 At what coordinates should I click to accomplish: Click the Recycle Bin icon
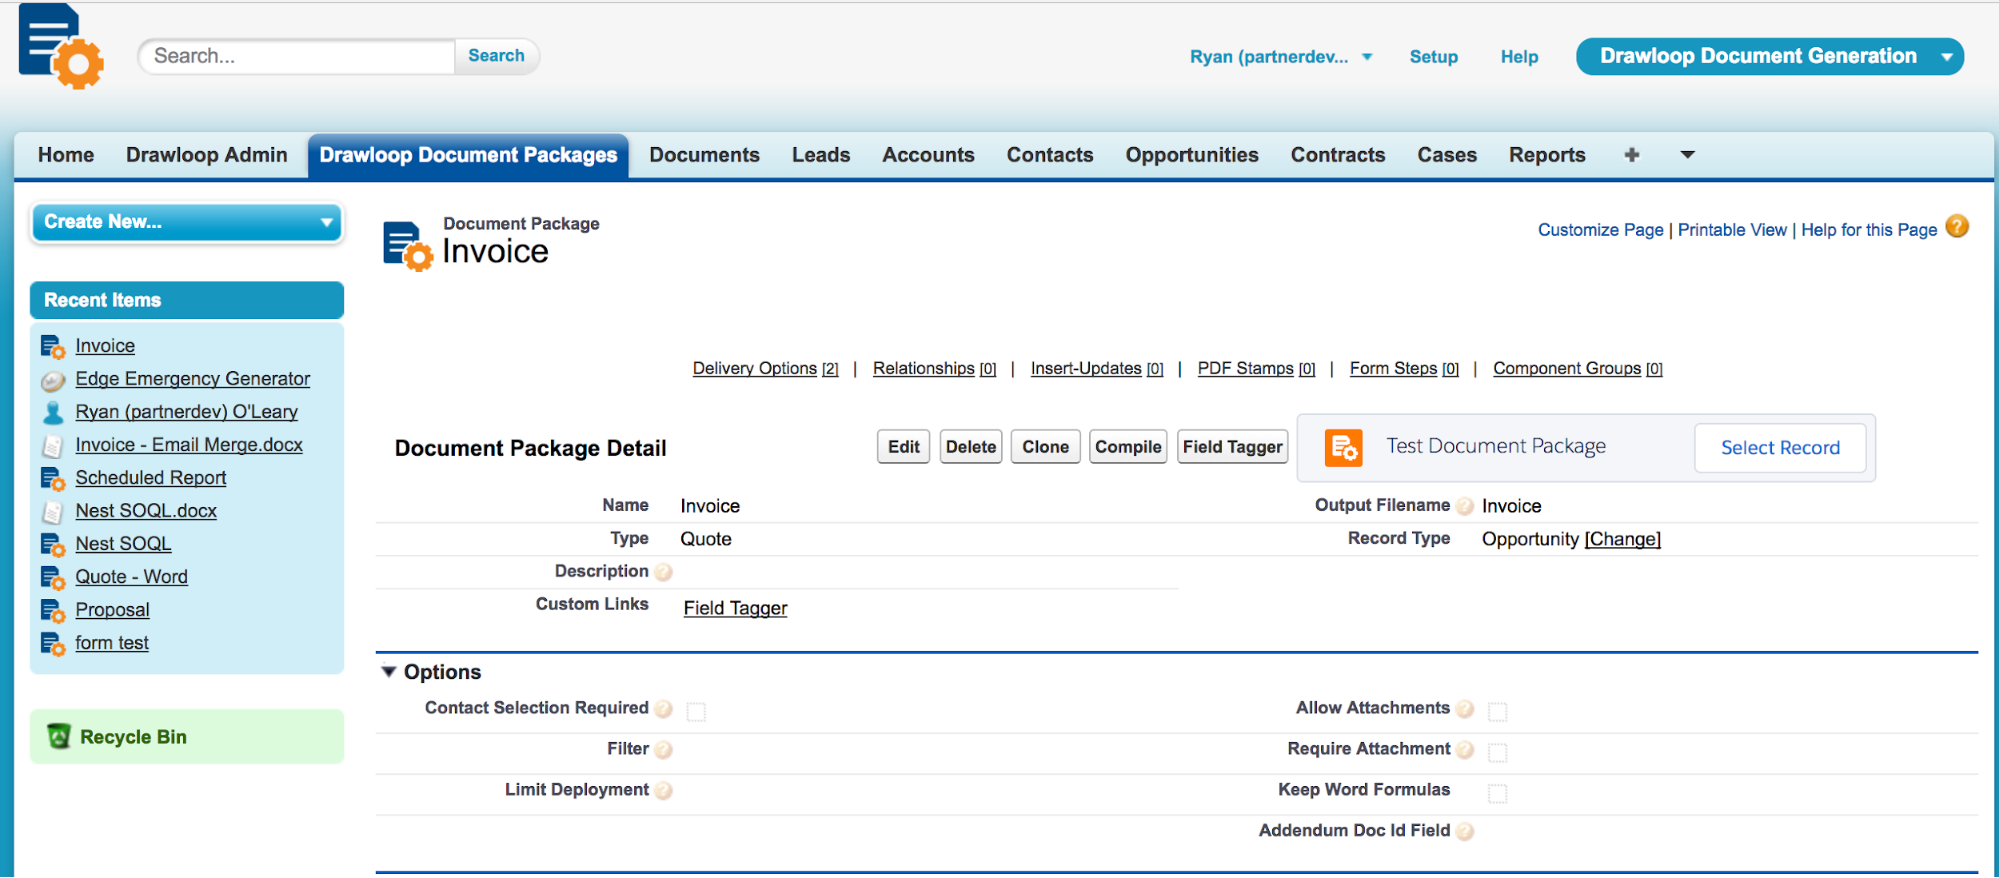[59, 736]
